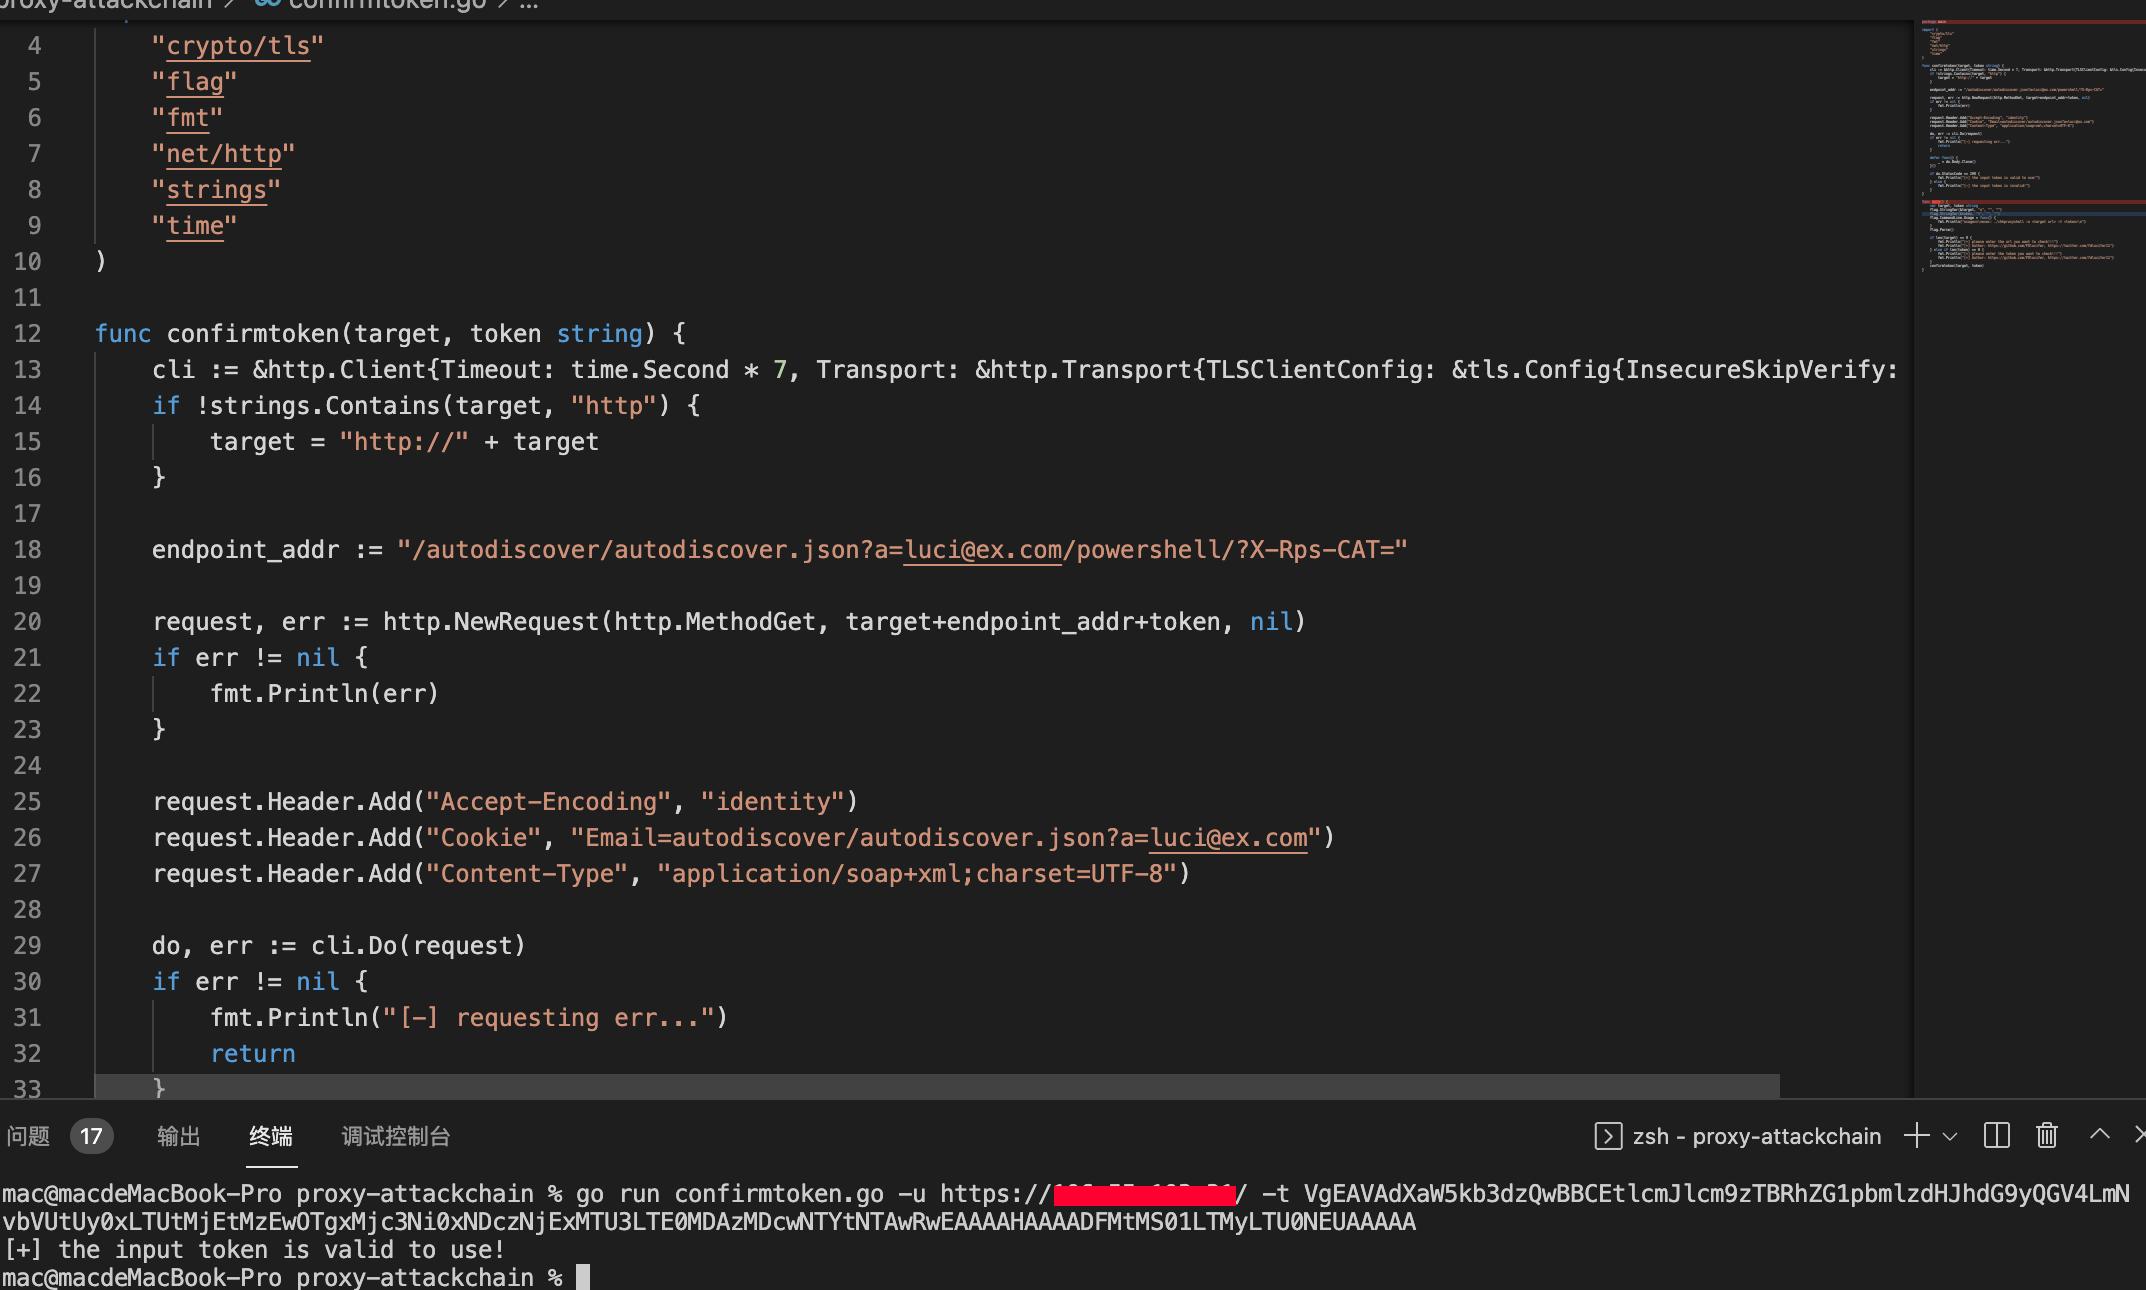The width and height of the screenshot is (2146, 1290).
Task: Open the 问题 problems tab
Action: point(28,1136)
